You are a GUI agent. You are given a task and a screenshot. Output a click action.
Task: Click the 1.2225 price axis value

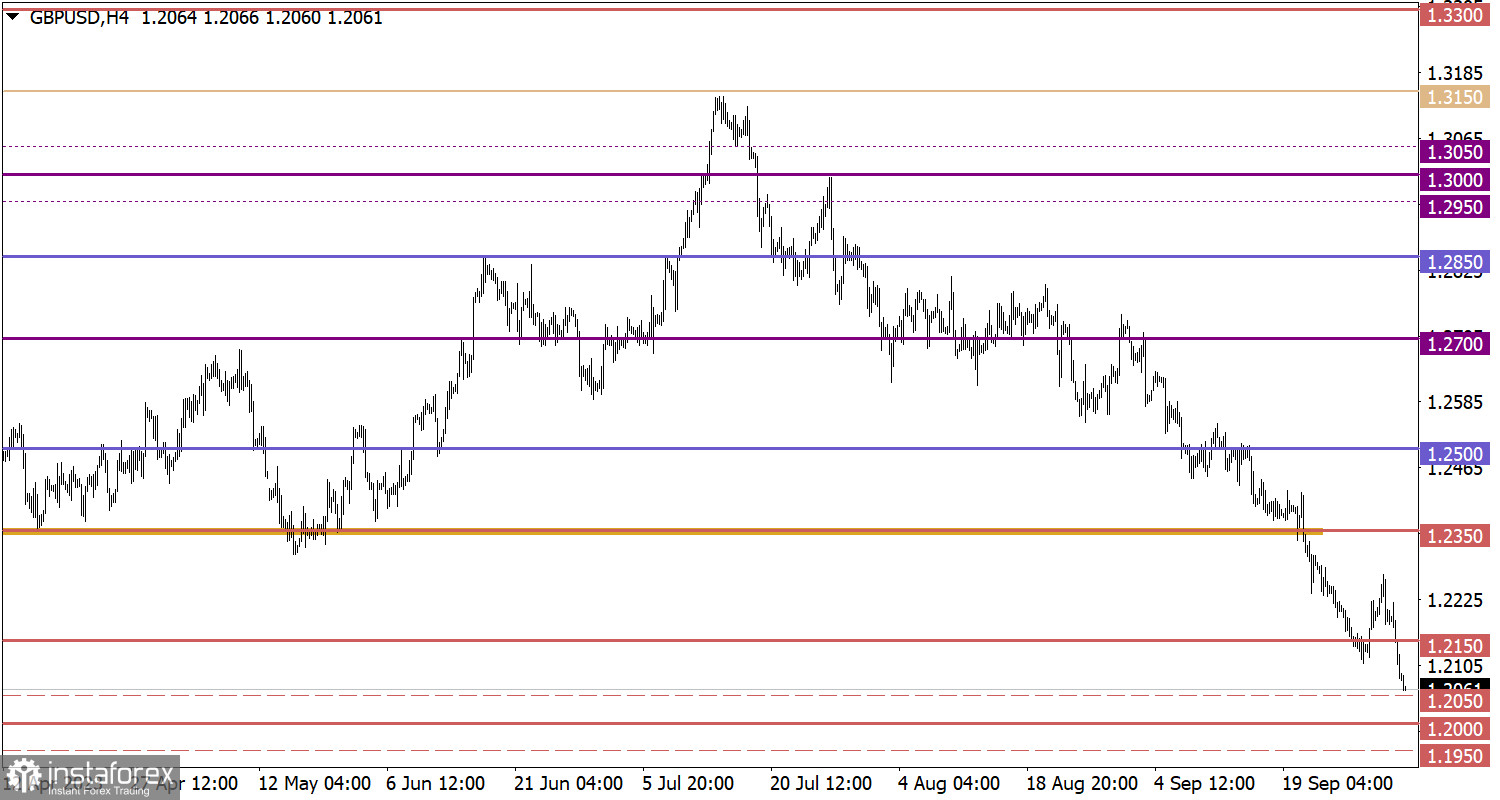[x=1453, y=600]
